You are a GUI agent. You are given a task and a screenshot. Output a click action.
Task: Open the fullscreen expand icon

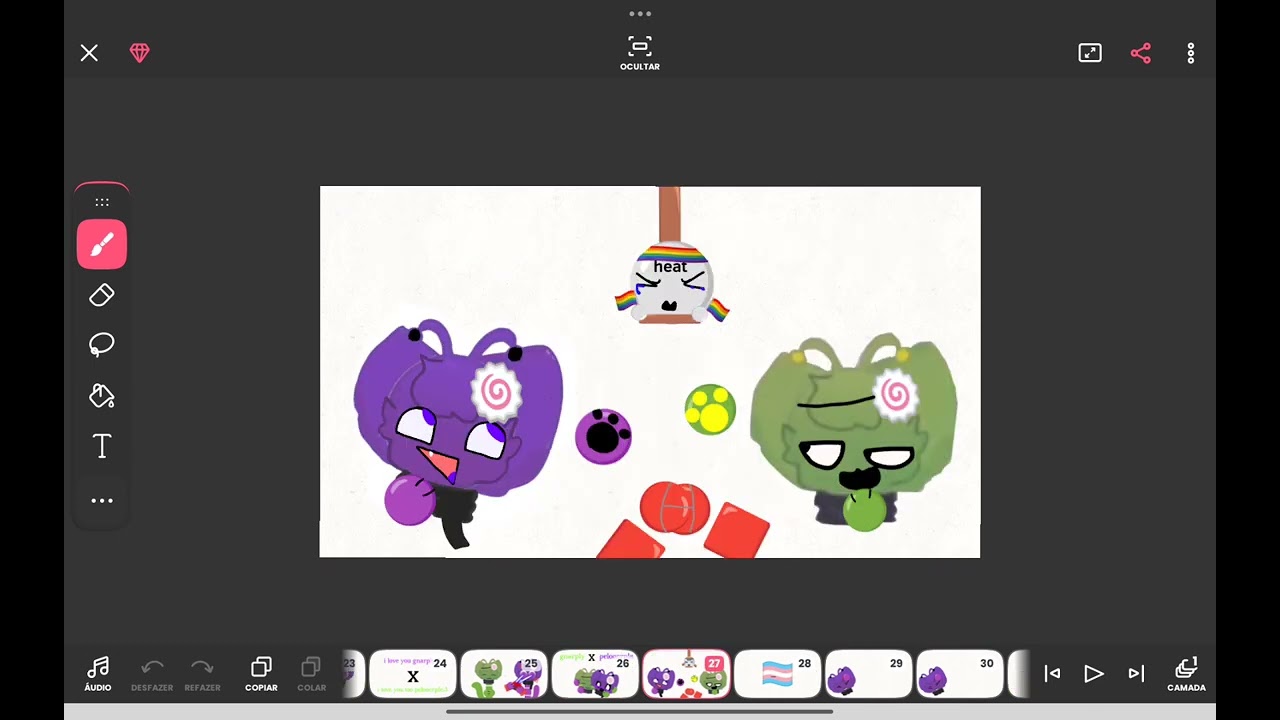pos(1090,53)
